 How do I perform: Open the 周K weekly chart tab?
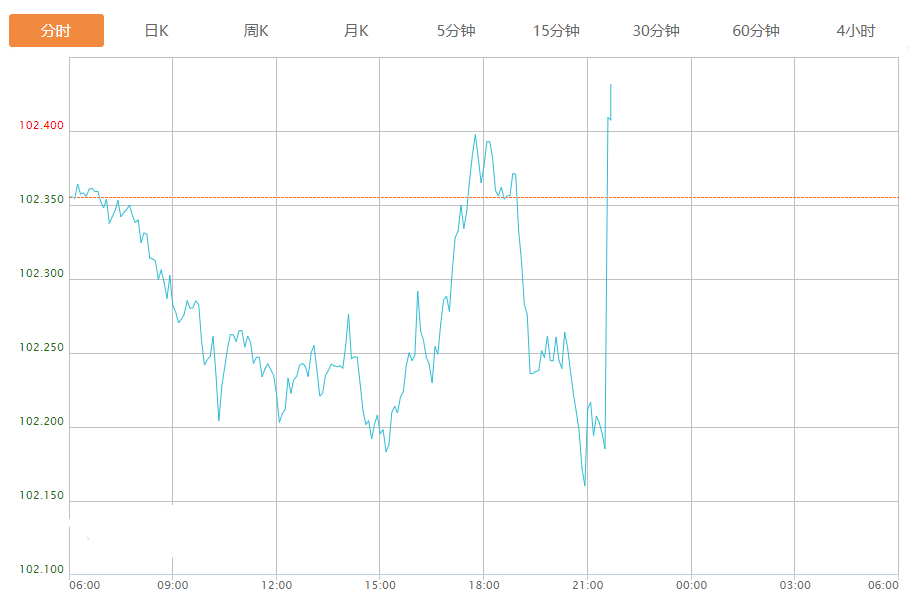click(x=256, y=31)
